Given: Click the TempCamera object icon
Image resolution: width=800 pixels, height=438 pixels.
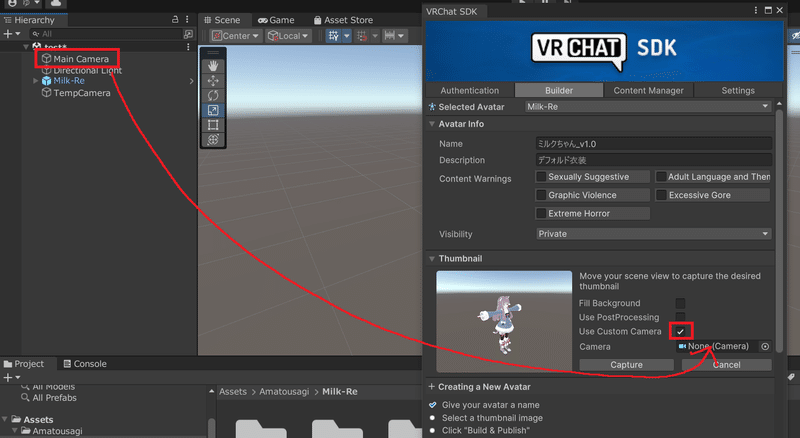Looking at the screenshot, I should pyautogui.click(x=46, y=93).
